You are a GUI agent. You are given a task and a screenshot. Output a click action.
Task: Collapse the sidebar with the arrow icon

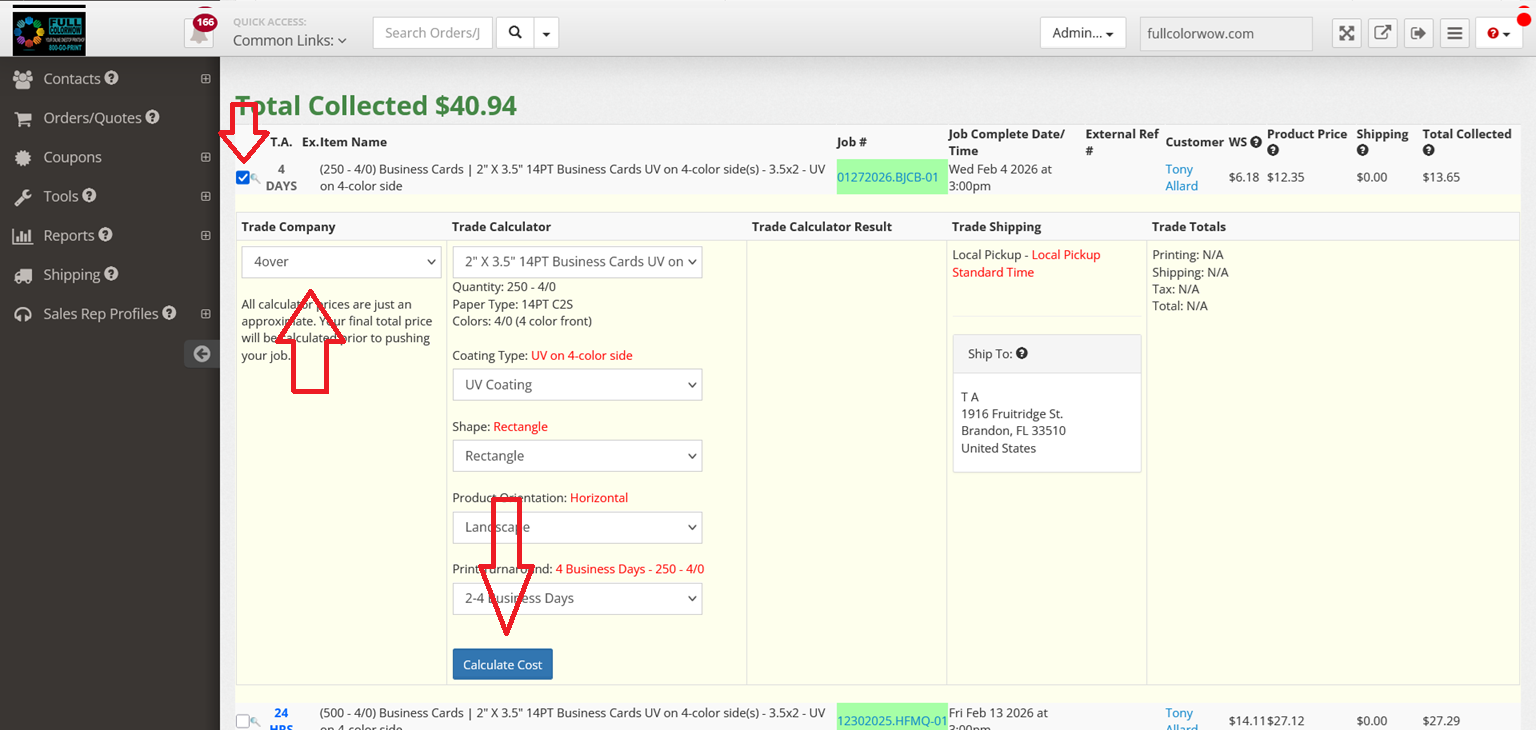coord(201,353)
